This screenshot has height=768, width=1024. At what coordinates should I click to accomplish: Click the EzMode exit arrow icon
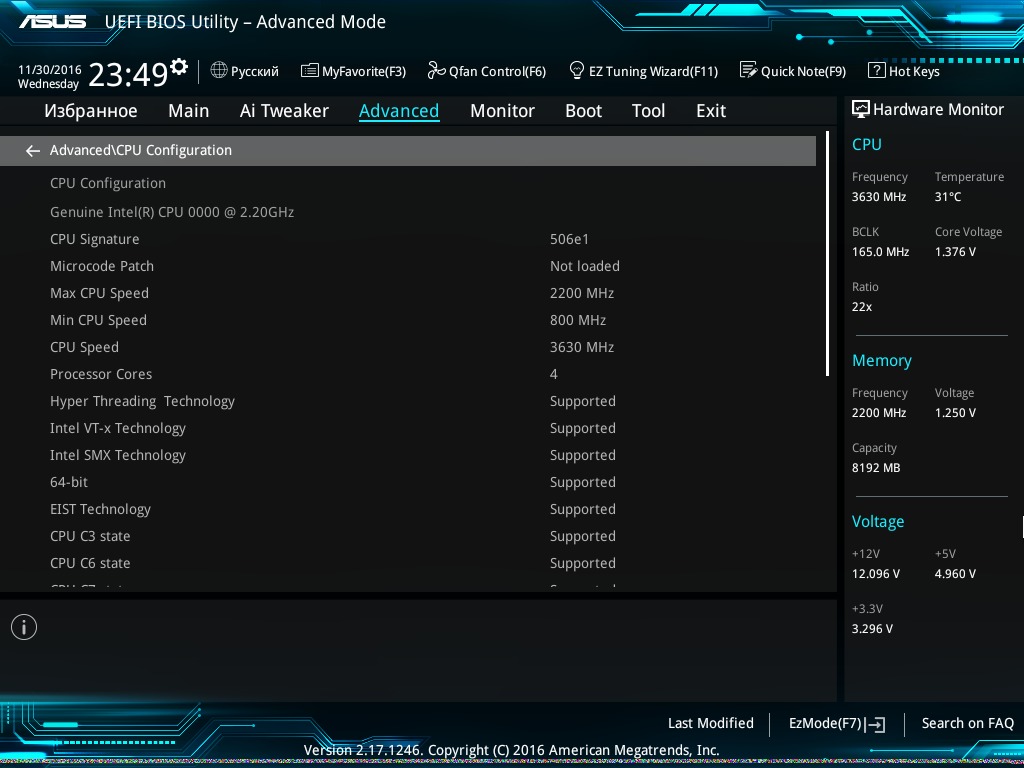(875, 724)
